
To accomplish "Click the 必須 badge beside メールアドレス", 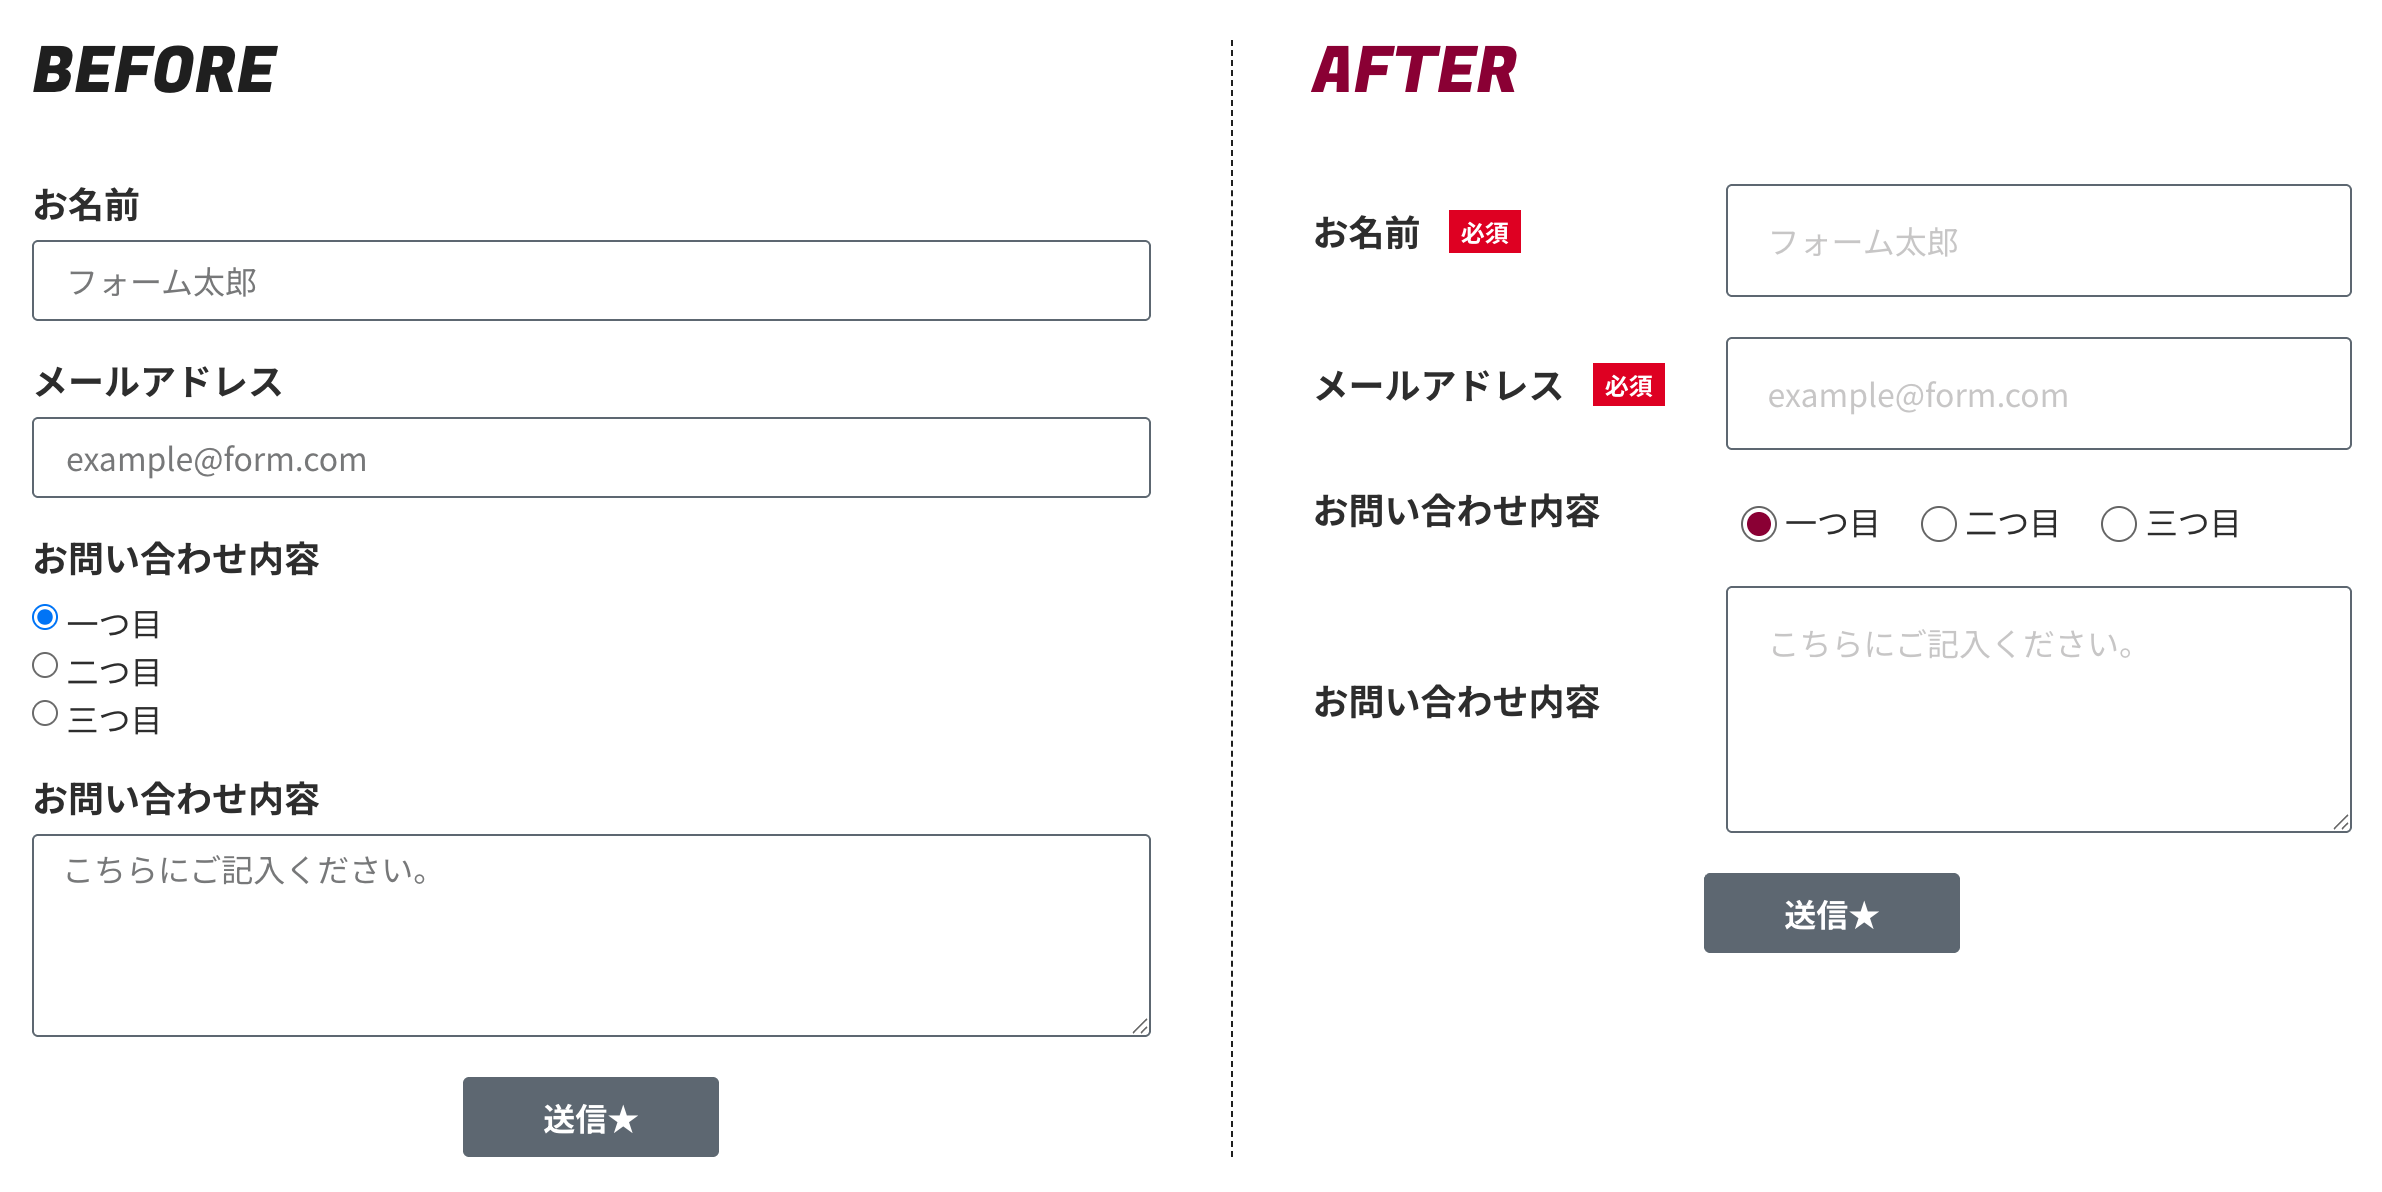I will [x=1629, y=385].
